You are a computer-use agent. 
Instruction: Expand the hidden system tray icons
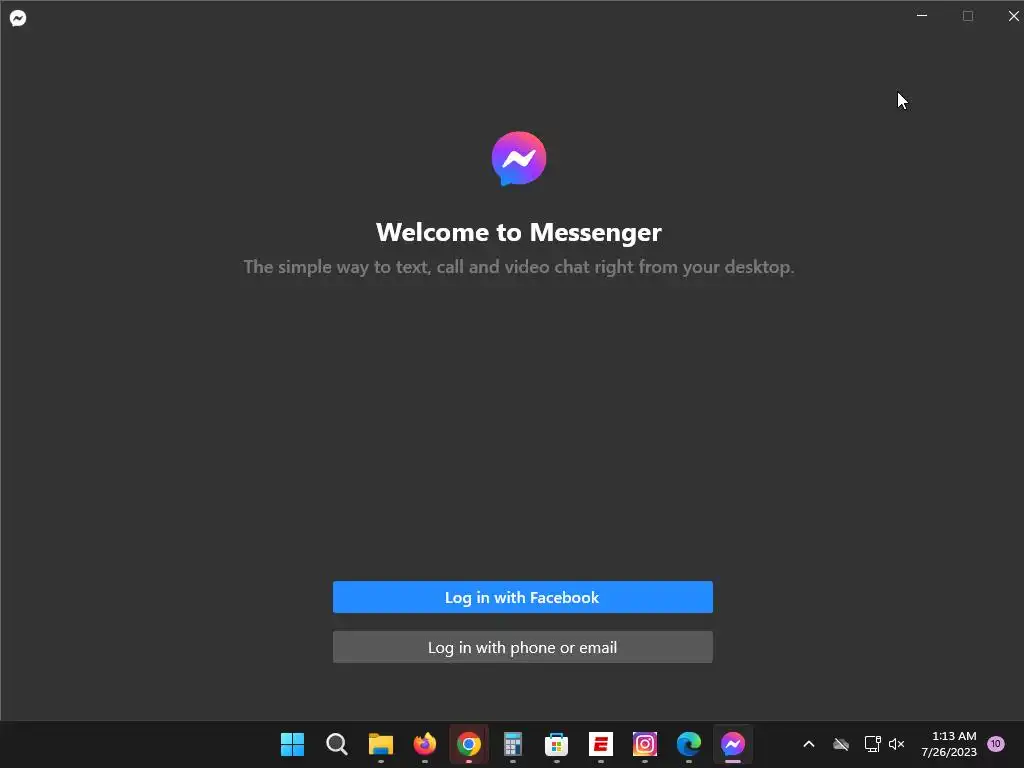808,744
